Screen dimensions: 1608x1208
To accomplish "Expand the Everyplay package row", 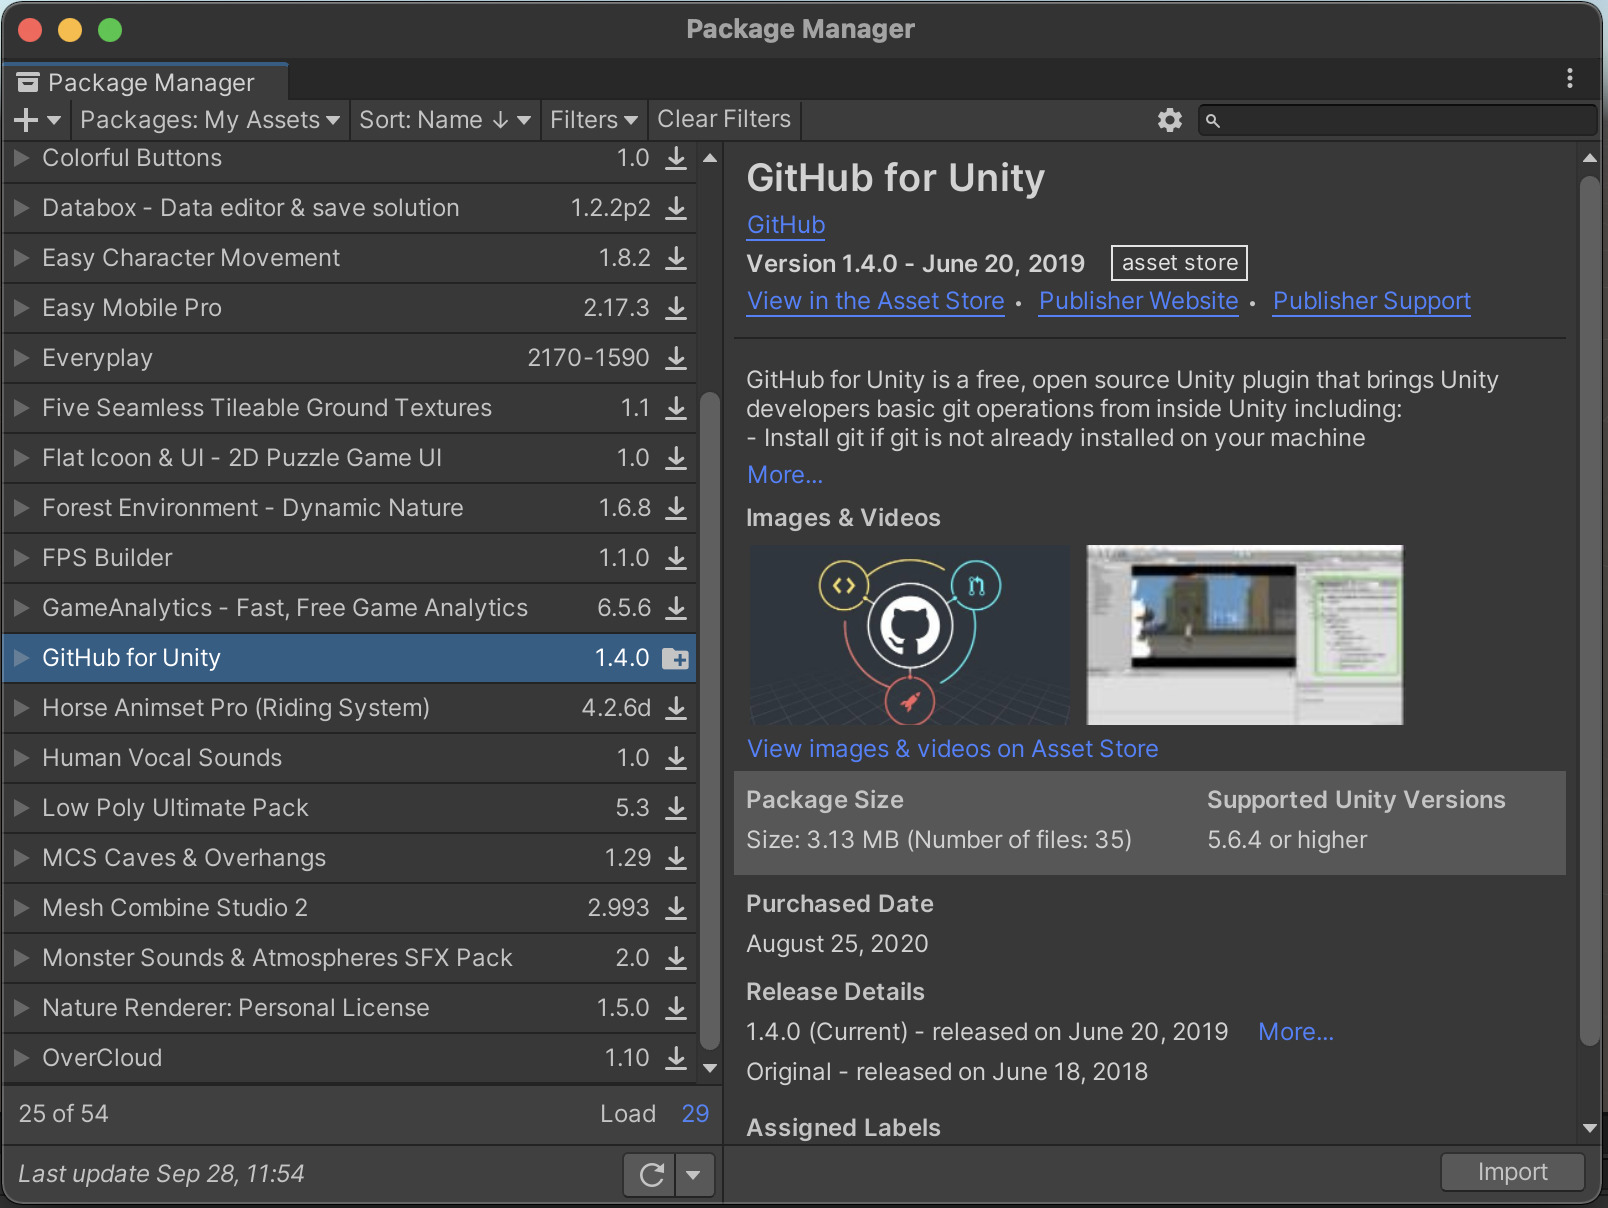I will pos(21,358).
